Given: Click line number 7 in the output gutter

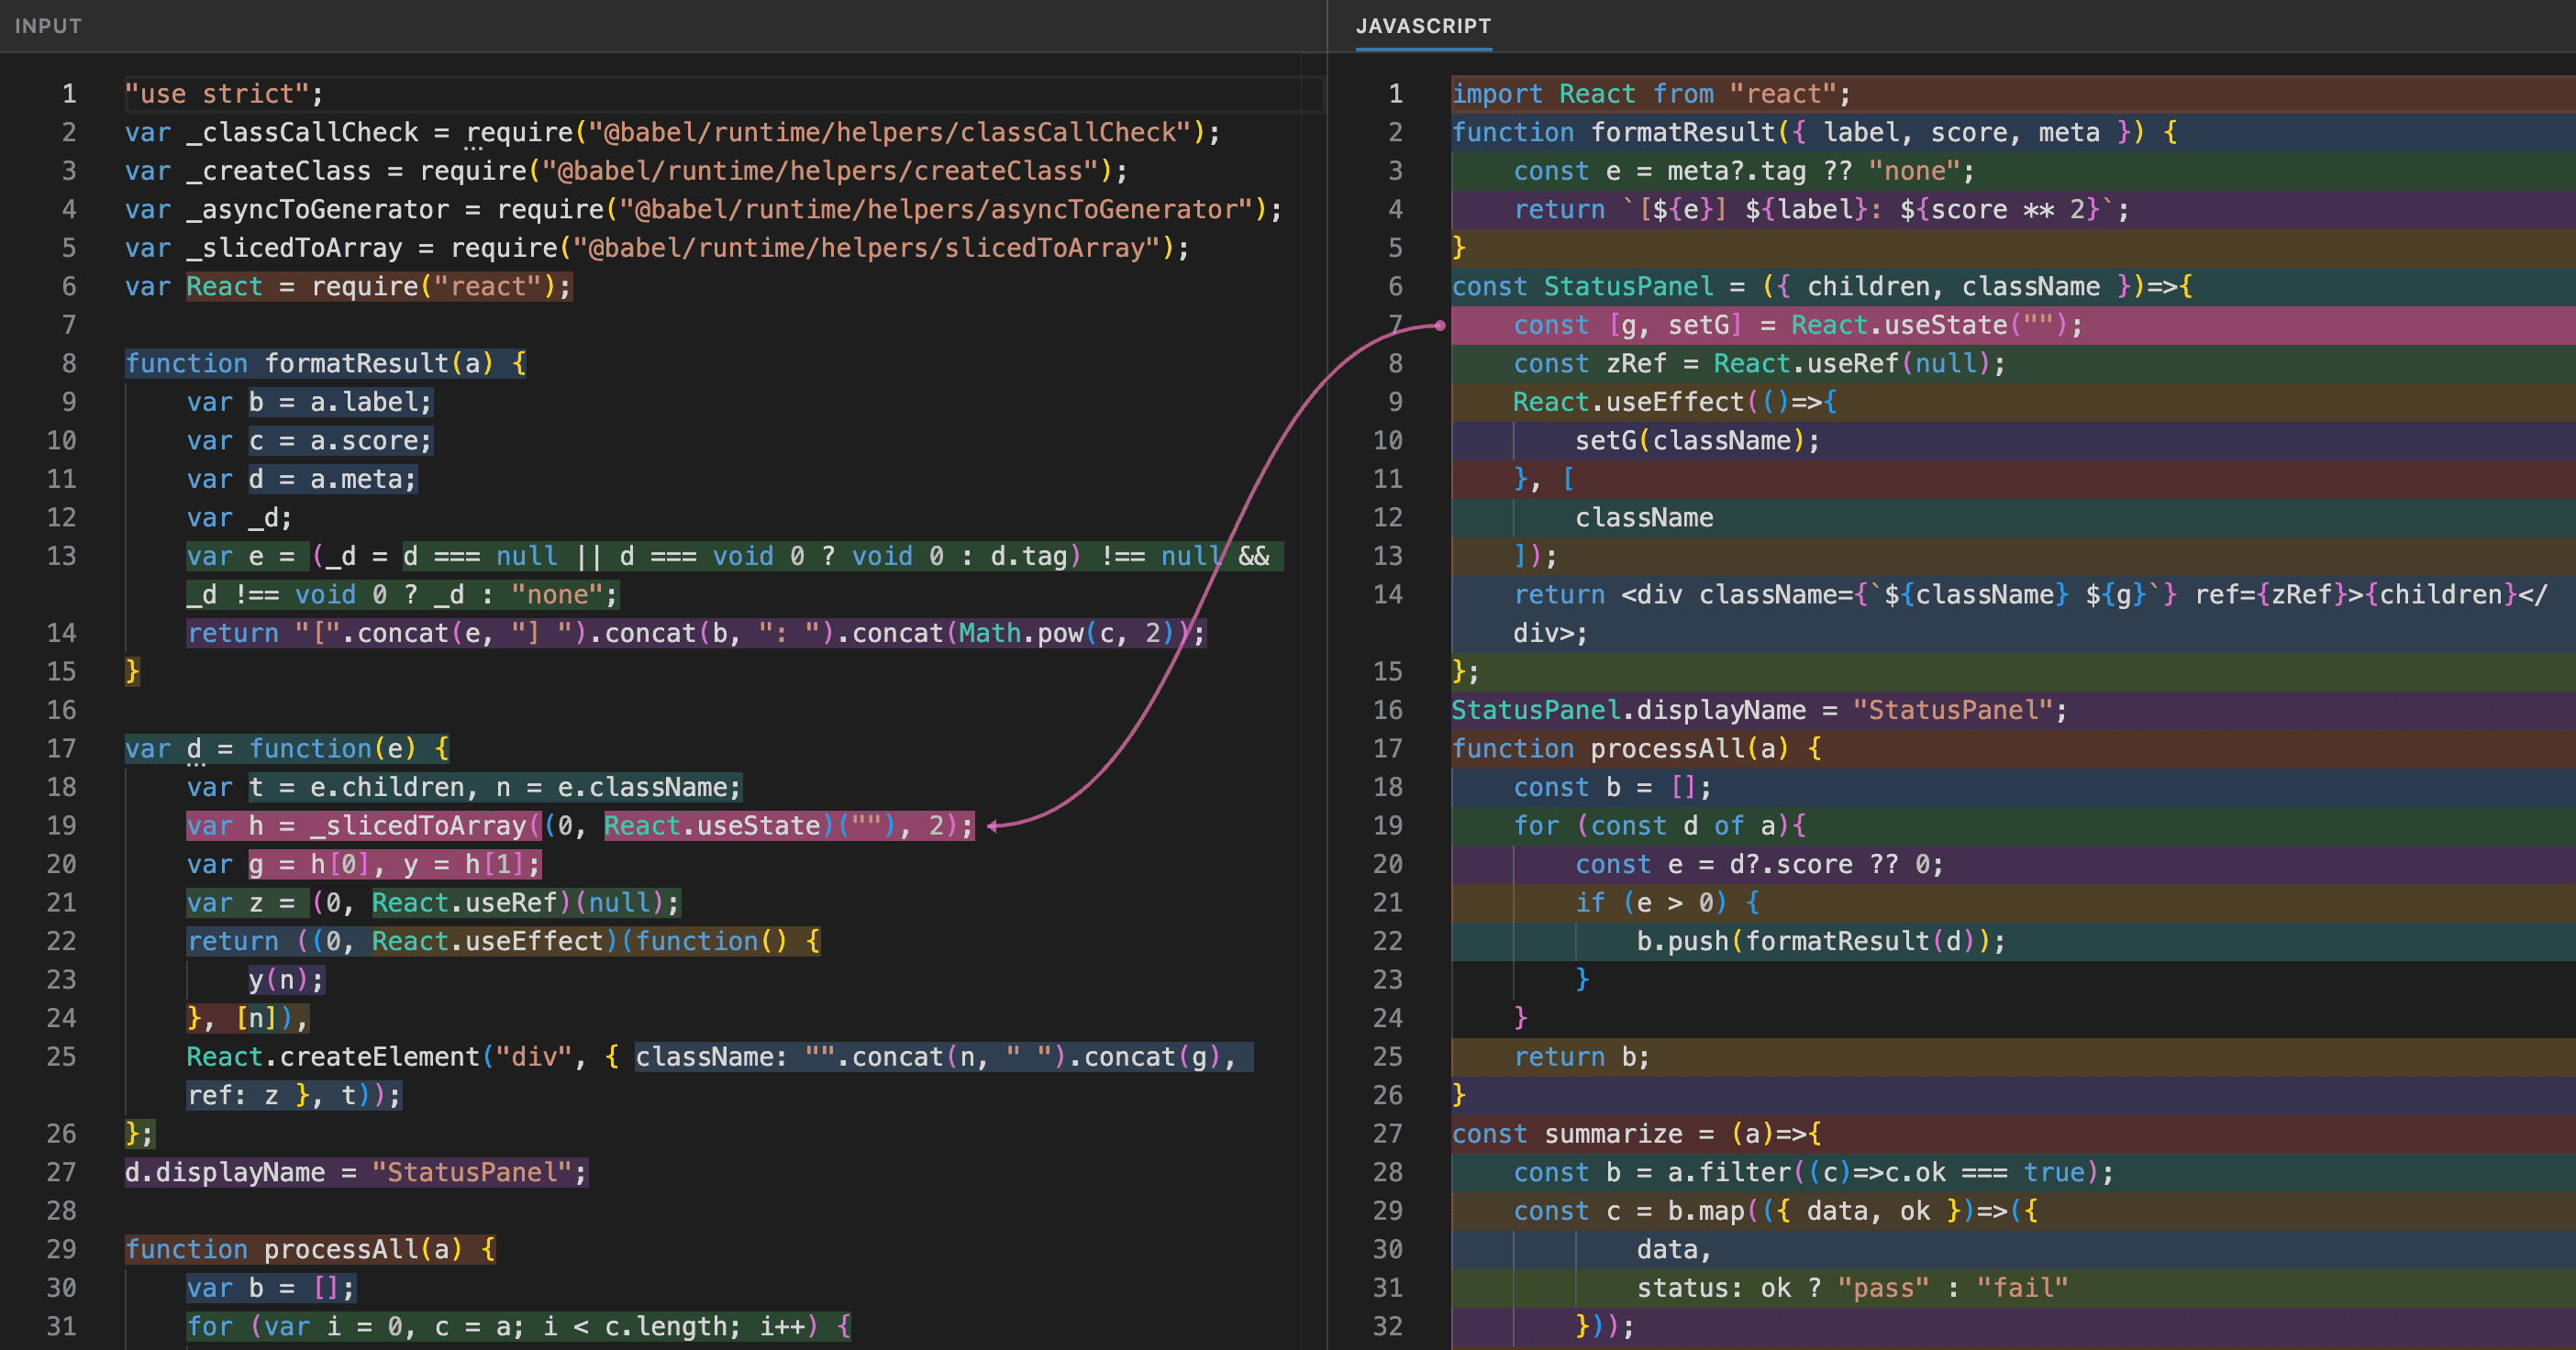Looking at the screenshot, I should [1395, 325].
